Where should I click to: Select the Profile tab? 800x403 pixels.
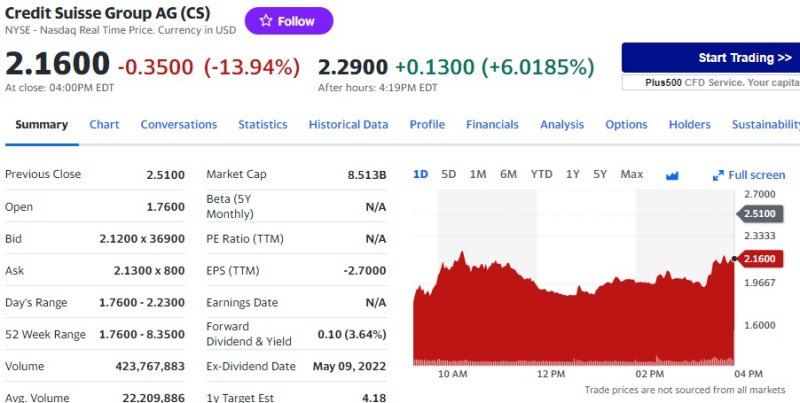(x=427, y=125)
